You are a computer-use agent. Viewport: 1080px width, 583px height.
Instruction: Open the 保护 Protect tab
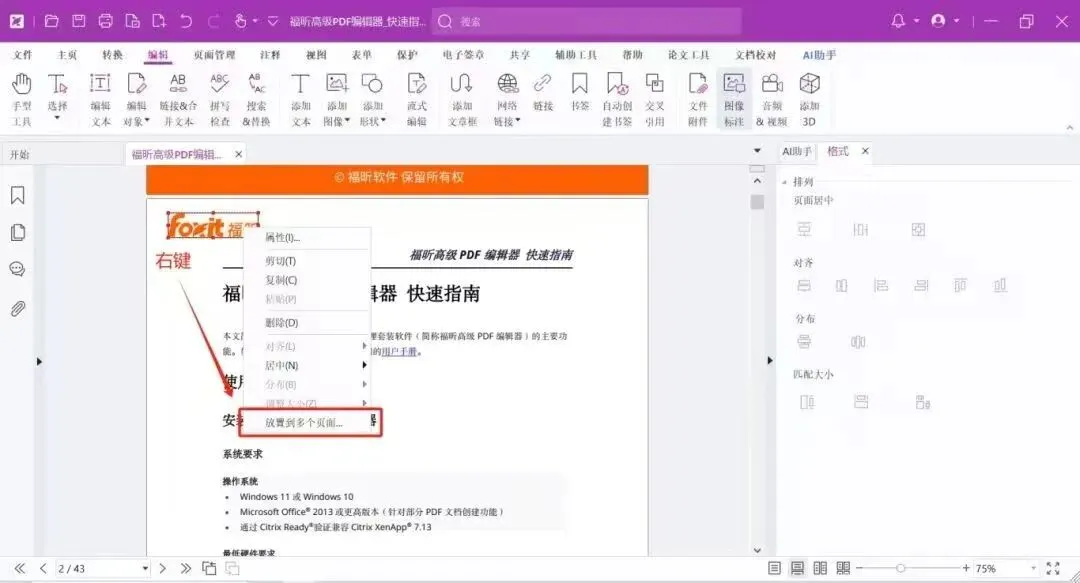407,54
